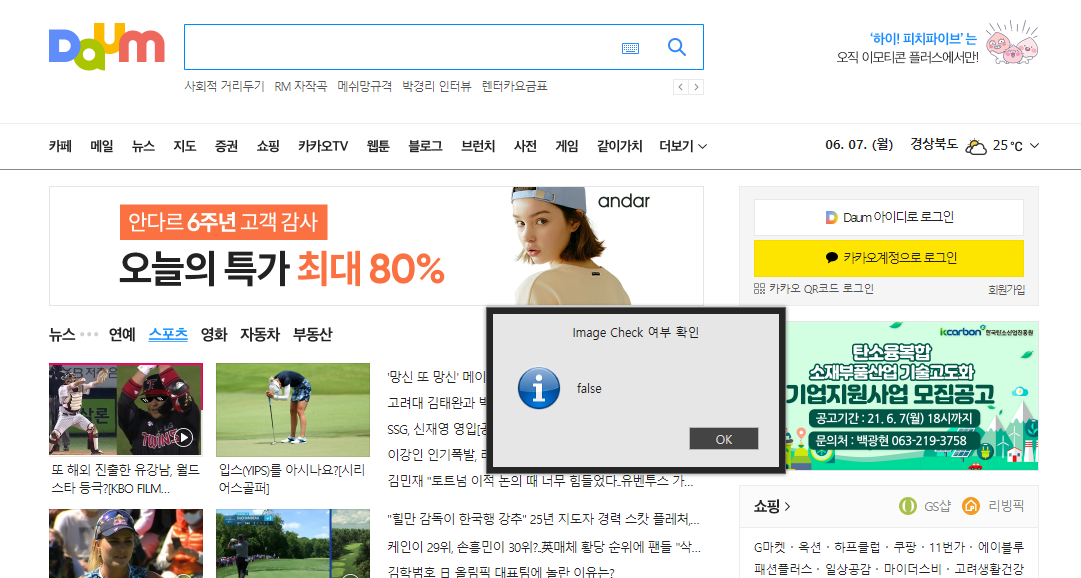Screen dimensions: 1081x578
Task: Click the 리빙픽 orange house icon
Action: 971,506
